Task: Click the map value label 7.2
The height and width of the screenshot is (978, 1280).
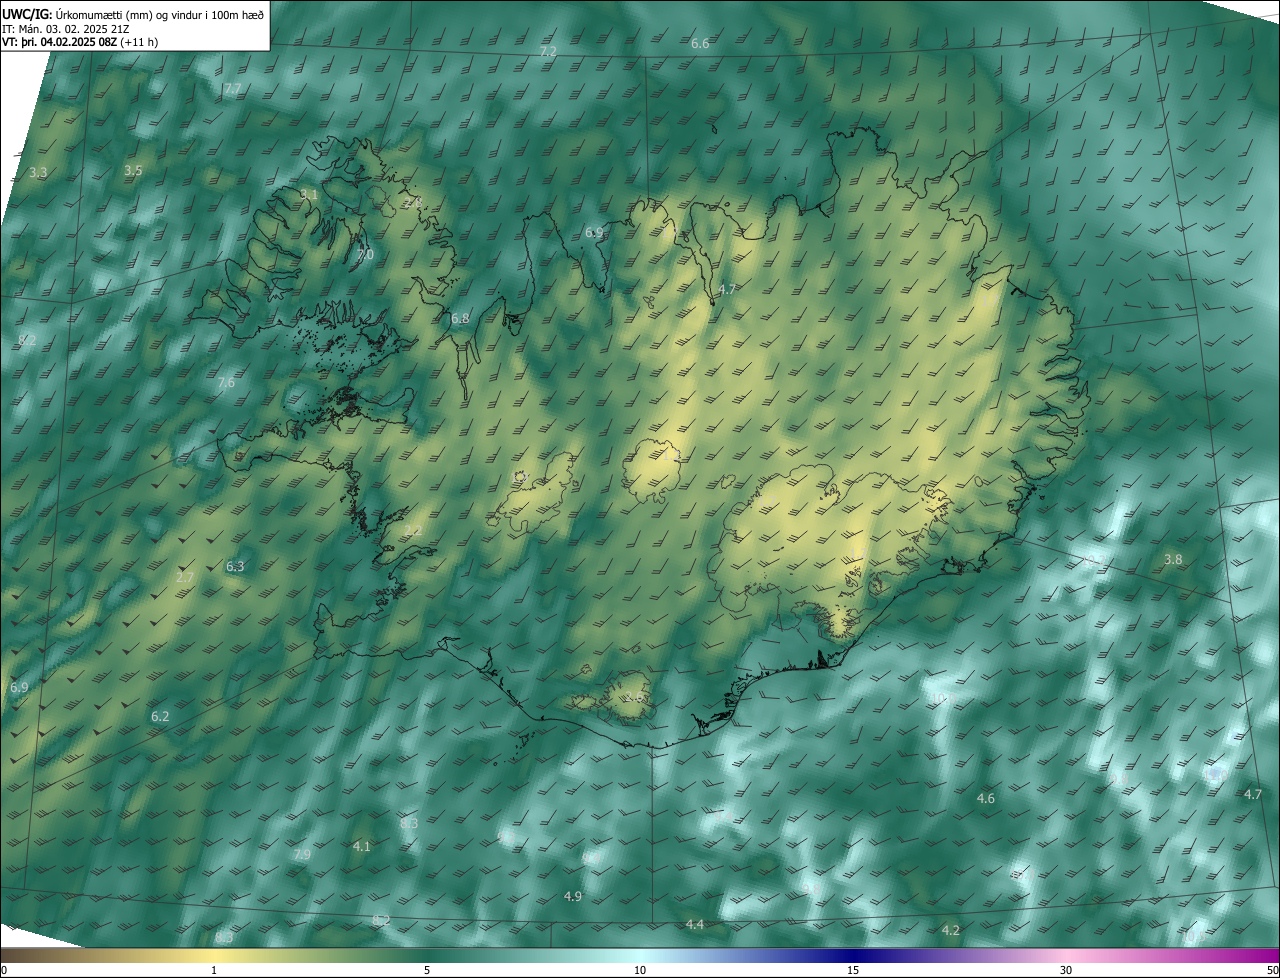Action: point(548,51)
